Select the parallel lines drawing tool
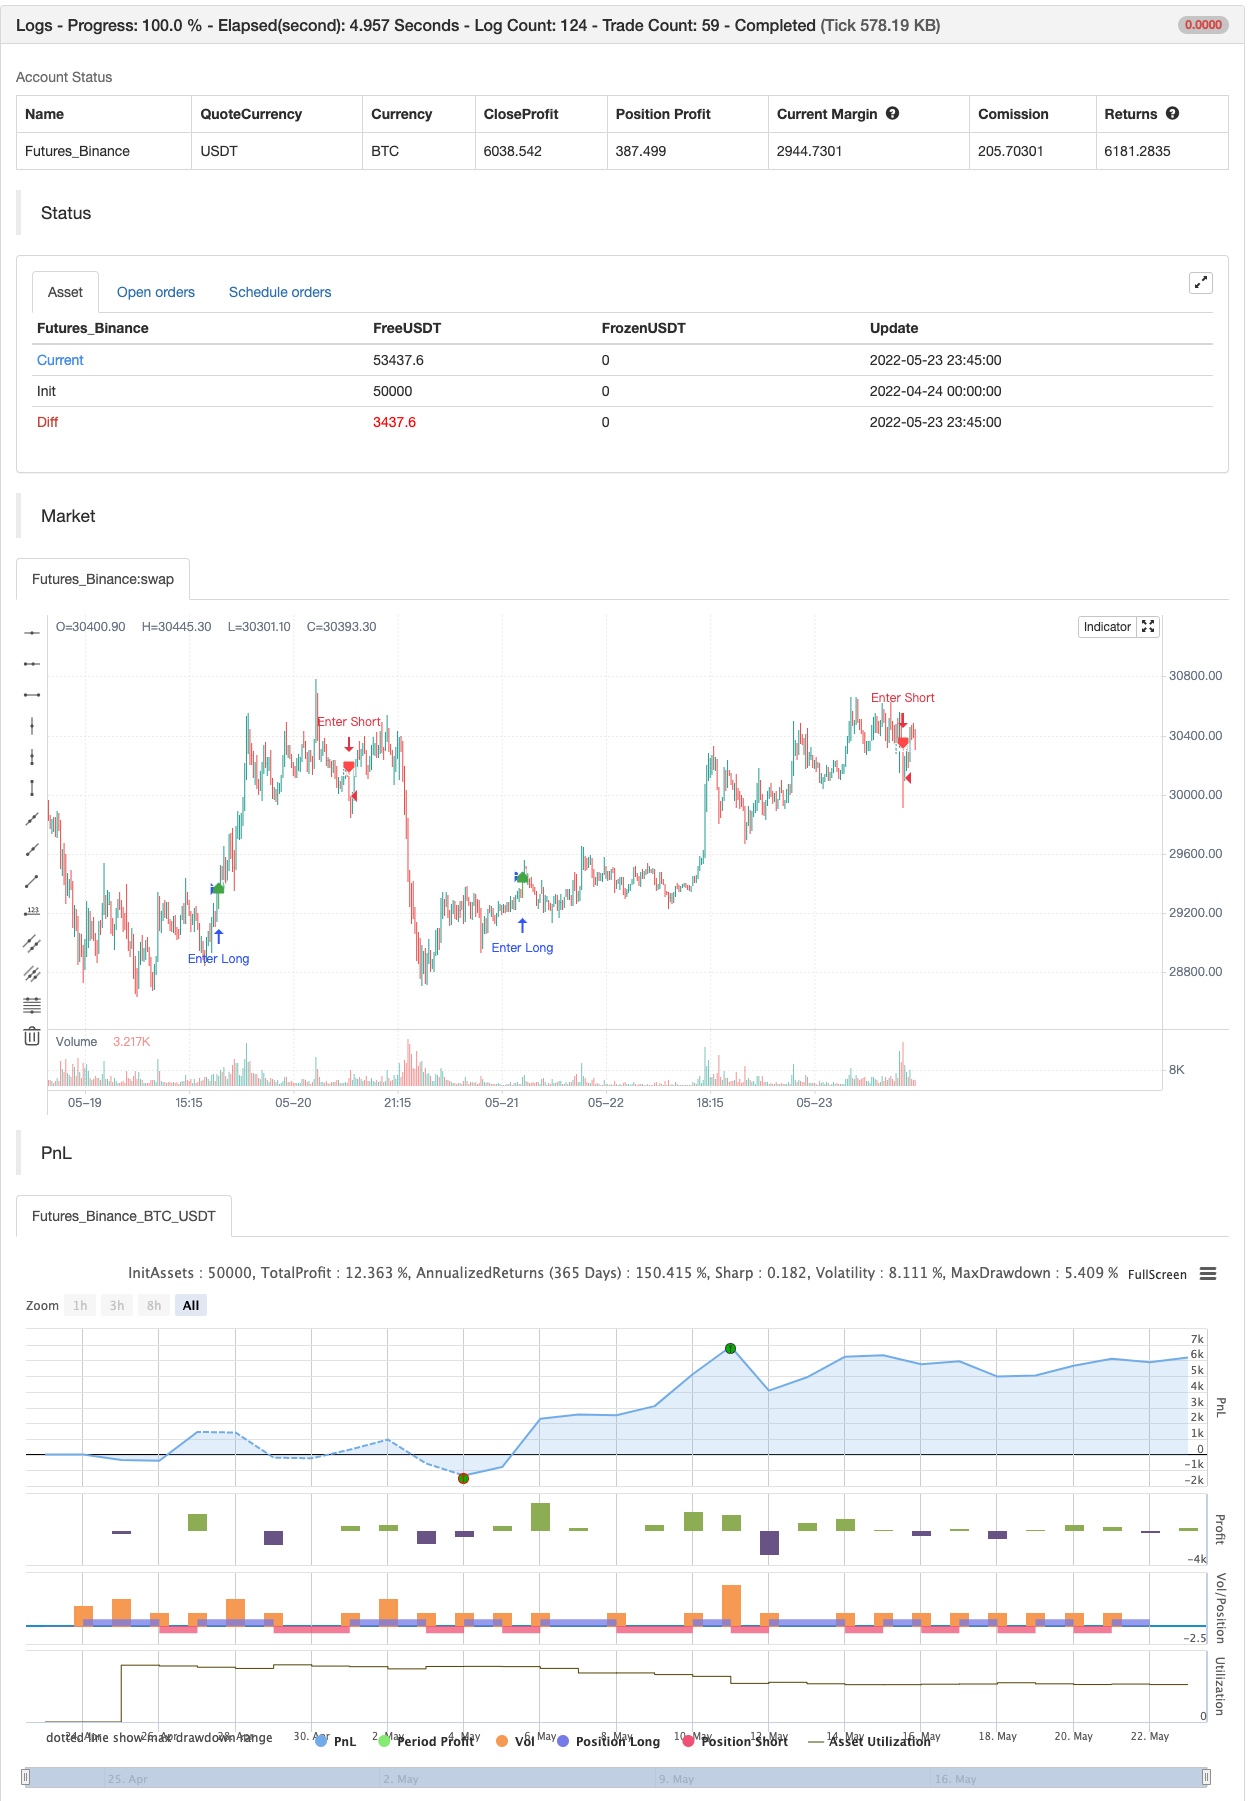This screenshot has height=1801, width=1249. tap(32, 943)
